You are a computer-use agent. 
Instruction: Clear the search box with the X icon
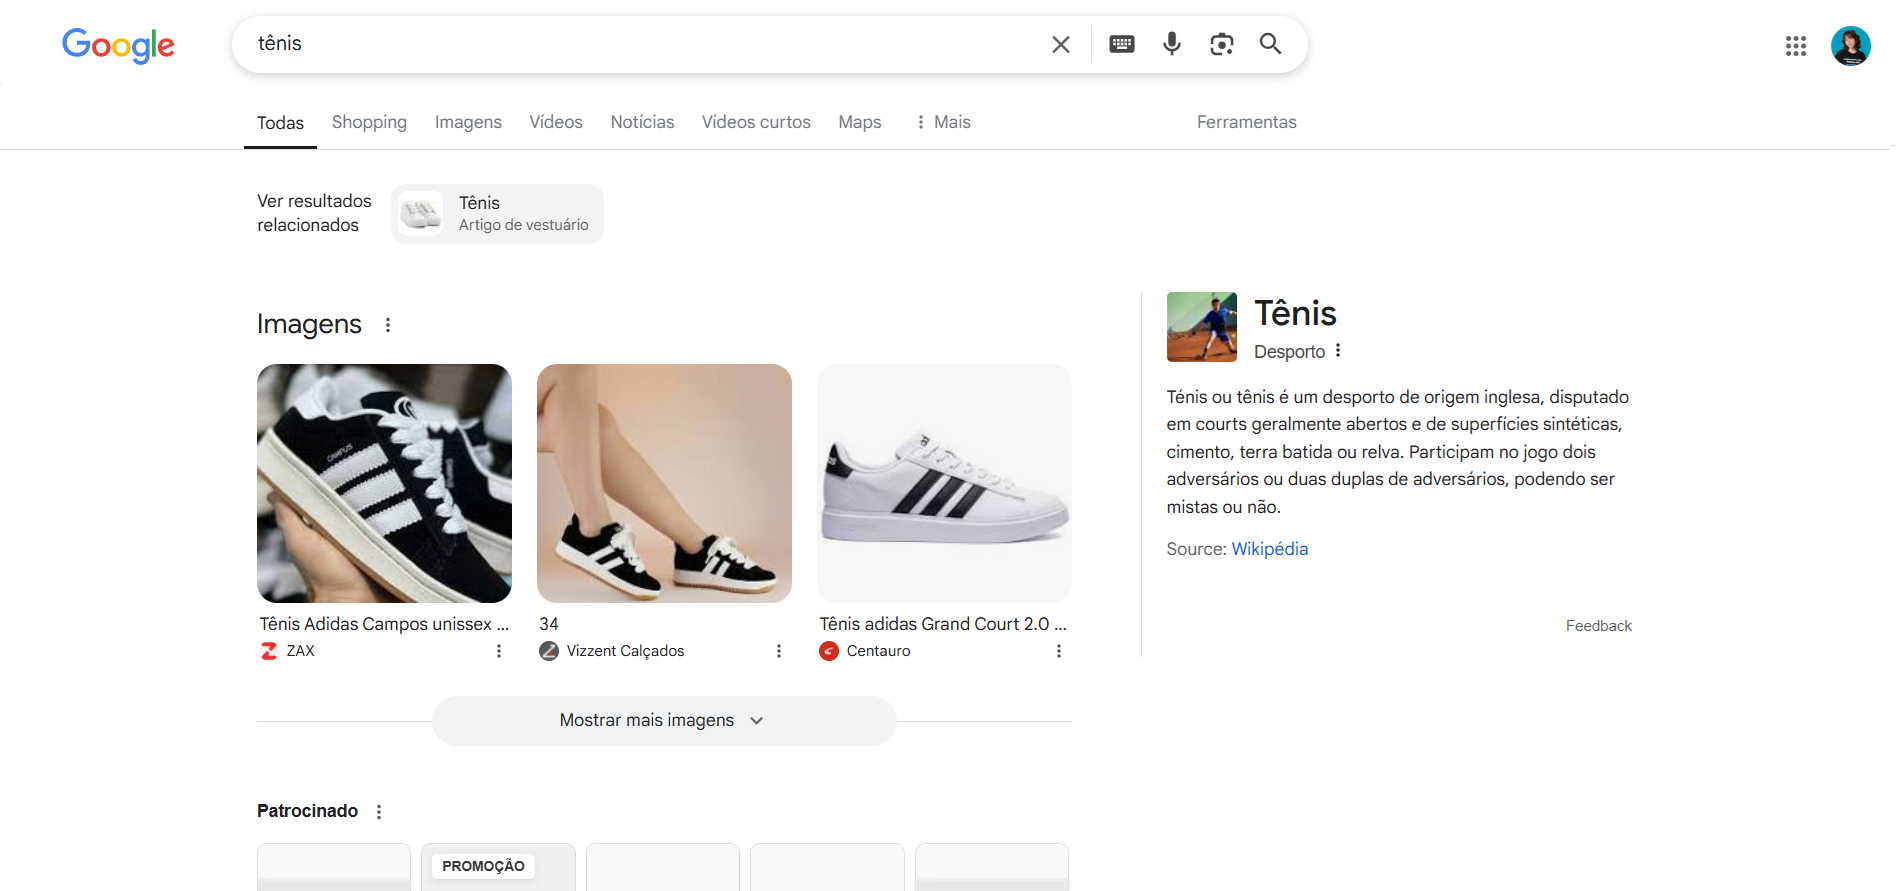[x=1061, y=44]
